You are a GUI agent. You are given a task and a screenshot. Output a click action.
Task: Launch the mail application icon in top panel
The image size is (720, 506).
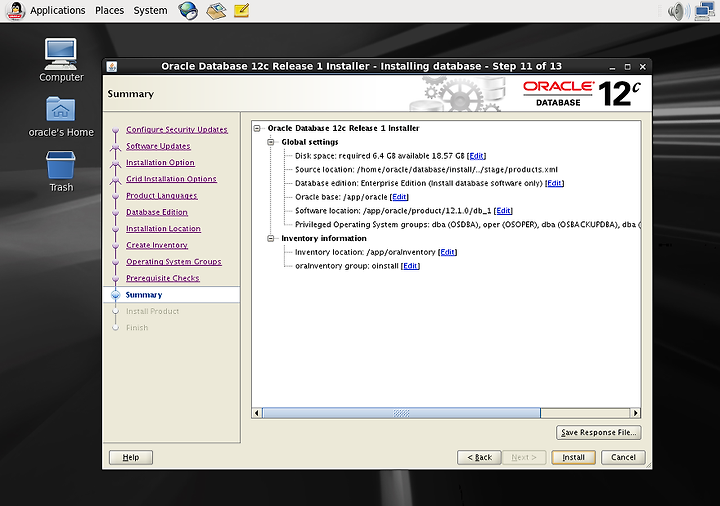[x=216, y=11]
